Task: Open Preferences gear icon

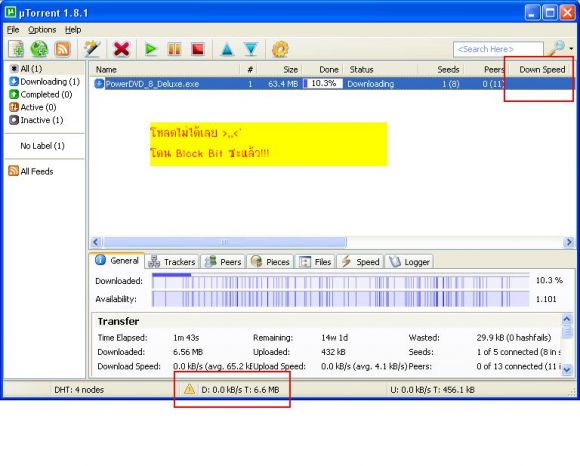Action: 280,49
